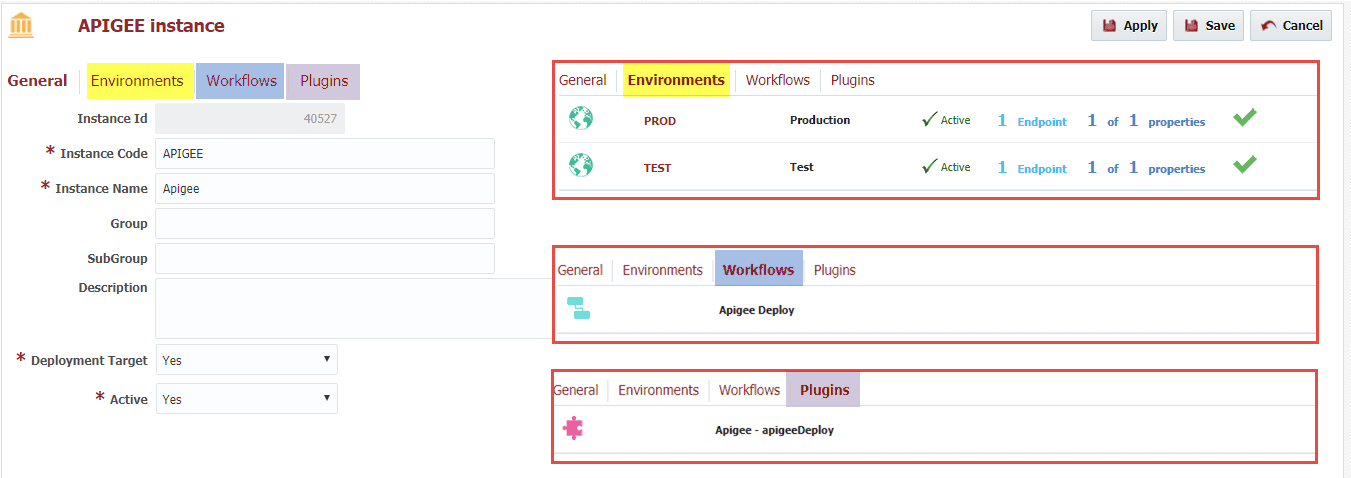Viewport: 1351px width, 478px height.
Task: Click the Description text area
Action: [355, 308]
